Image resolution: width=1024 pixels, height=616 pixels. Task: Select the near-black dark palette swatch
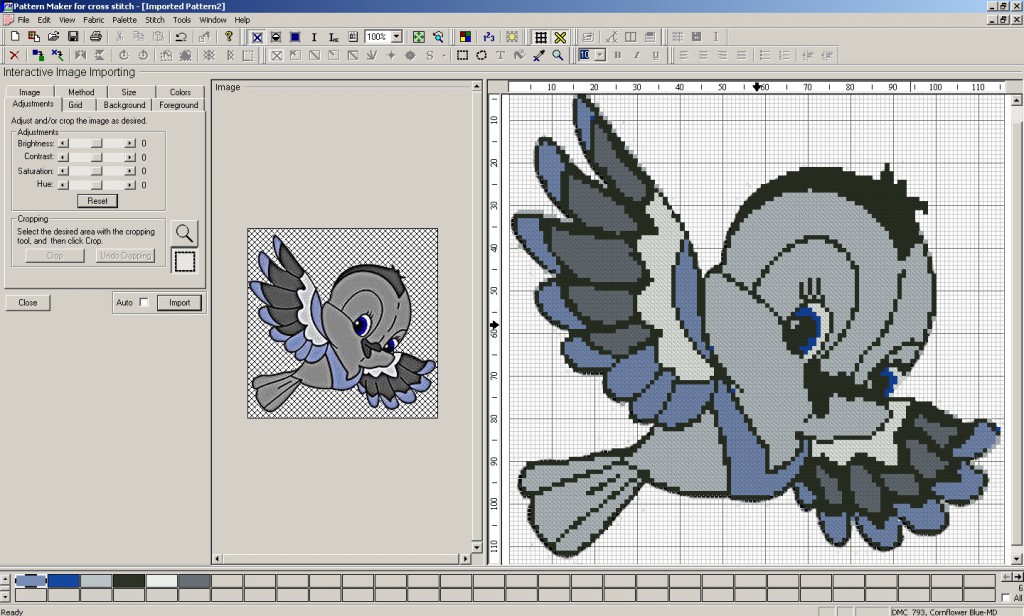click(129, 581)
